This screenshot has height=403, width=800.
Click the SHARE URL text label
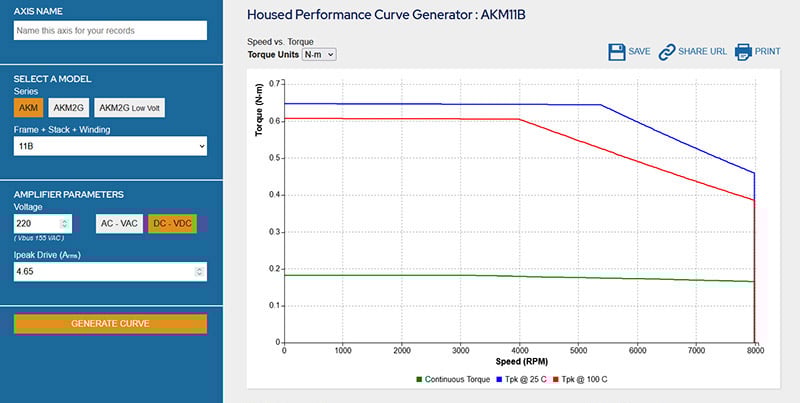703,52
